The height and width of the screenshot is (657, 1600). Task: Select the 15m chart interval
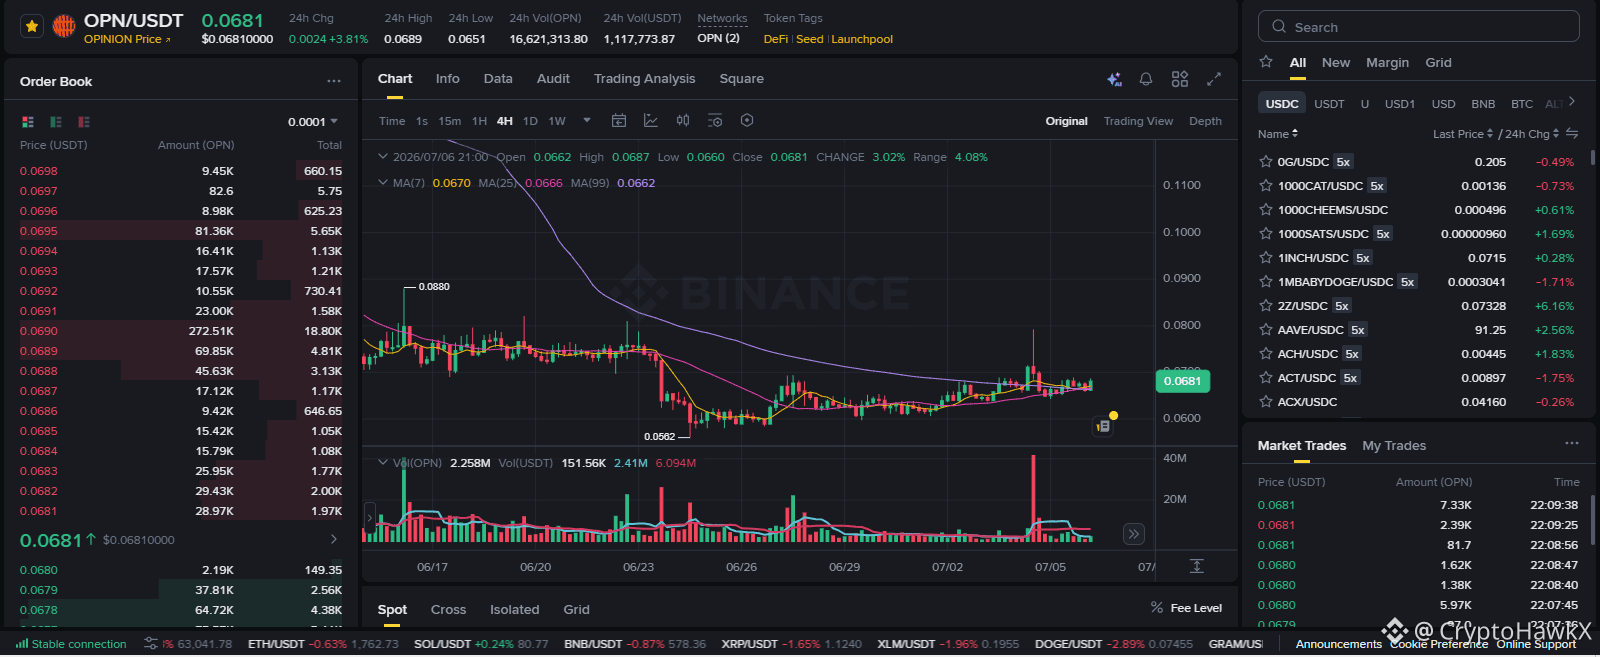click(x=450, y=121)
